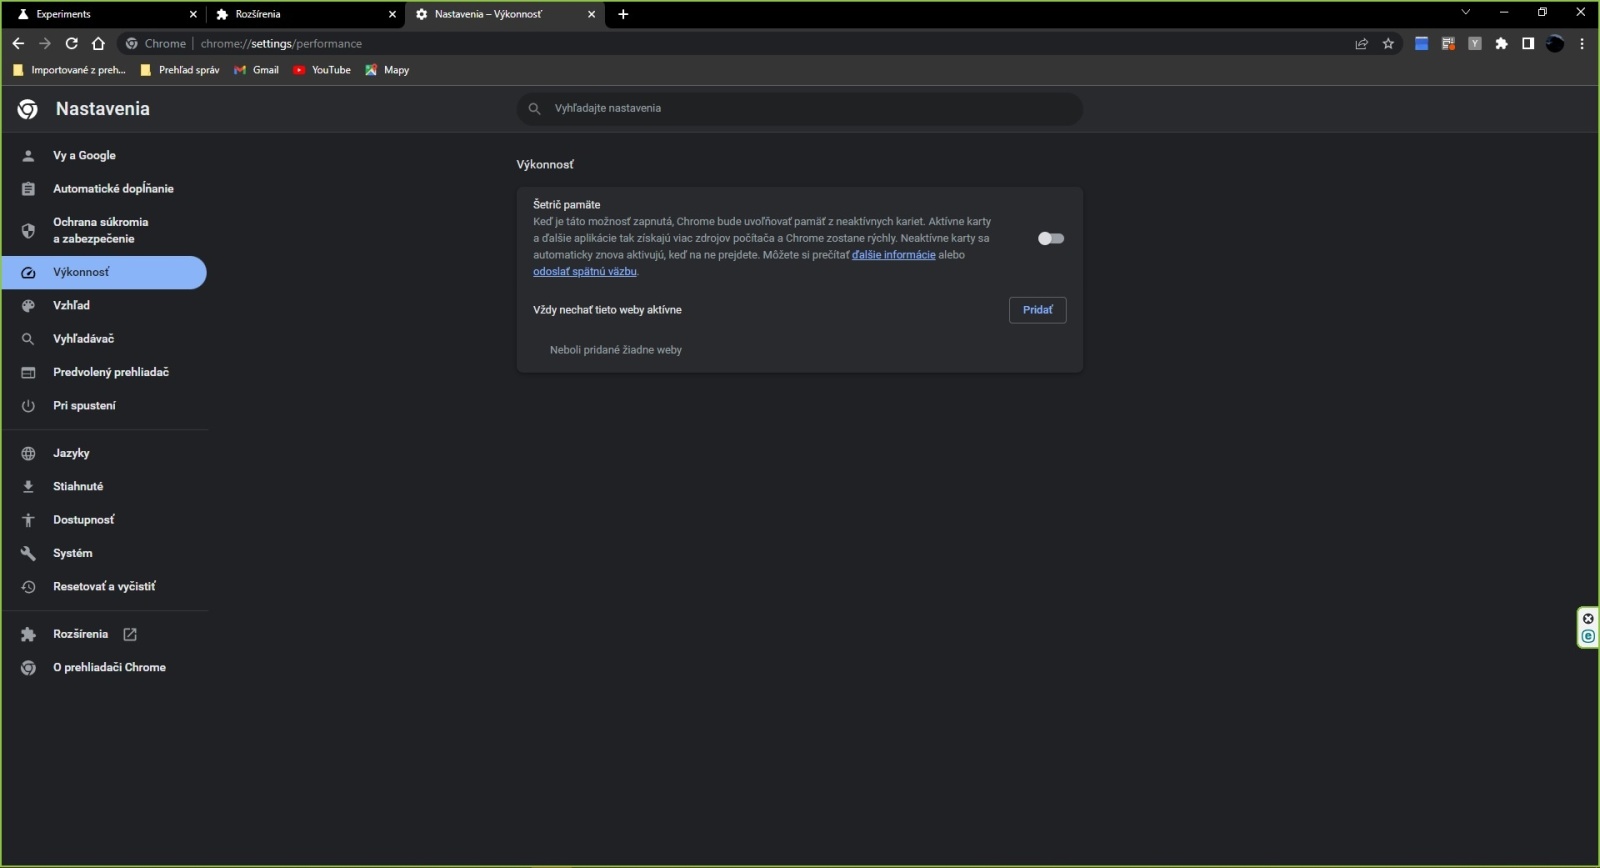Bookmark this page with the star icon
The width and height of the screenshot is (1600, 868).
(1388, 44)
